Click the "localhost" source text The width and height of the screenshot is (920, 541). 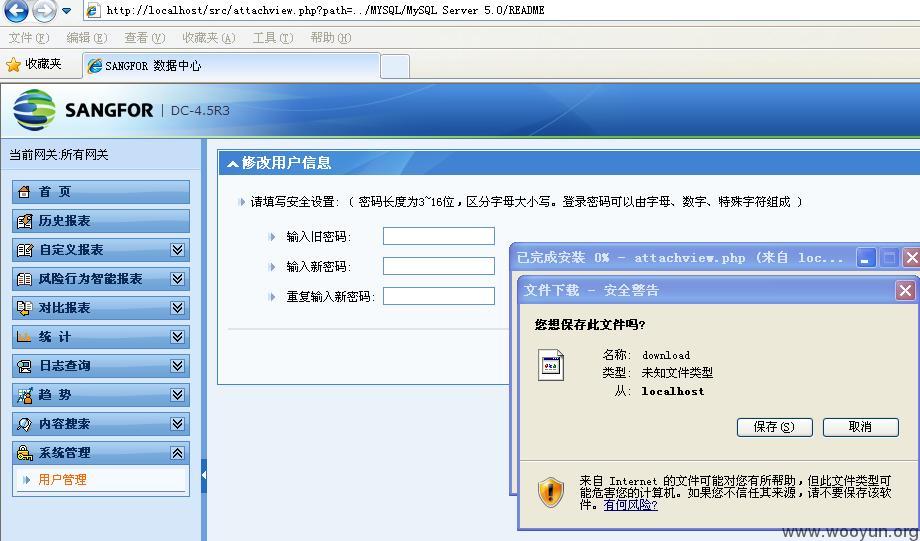(673, 391)
